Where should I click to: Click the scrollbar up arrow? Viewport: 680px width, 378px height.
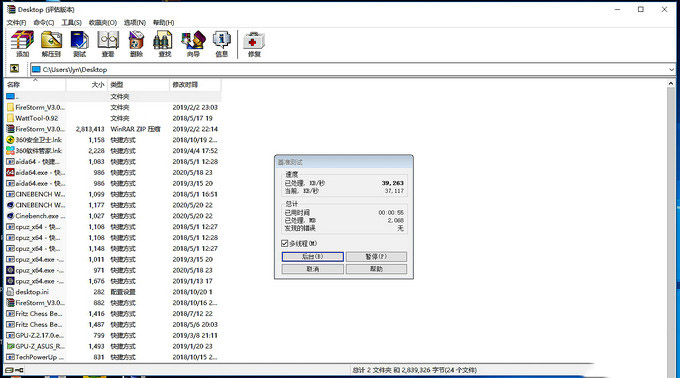click(x=671, y=83)
